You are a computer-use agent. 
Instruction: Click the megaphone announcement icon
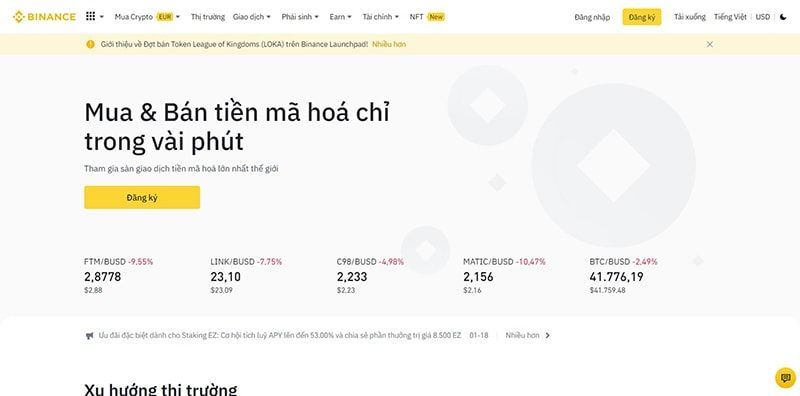(x=90, y=335)
